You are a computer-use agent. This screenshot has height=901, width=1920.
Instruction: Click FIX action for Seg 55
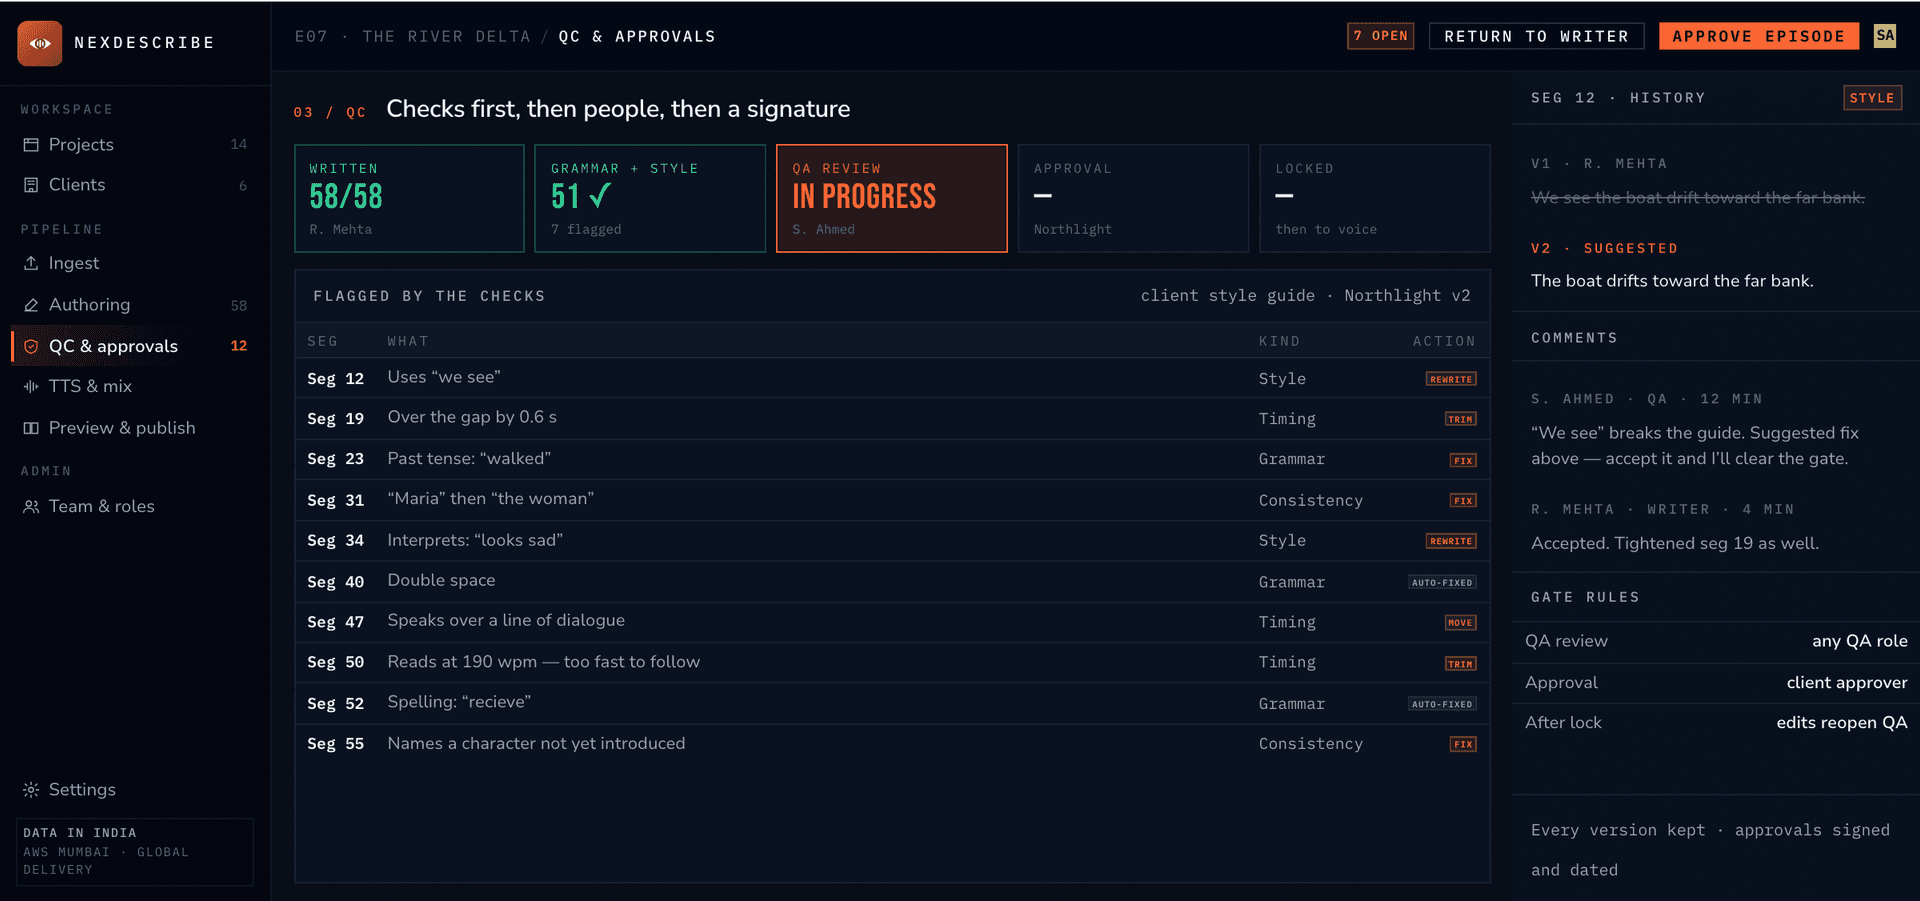[1463, 744]
